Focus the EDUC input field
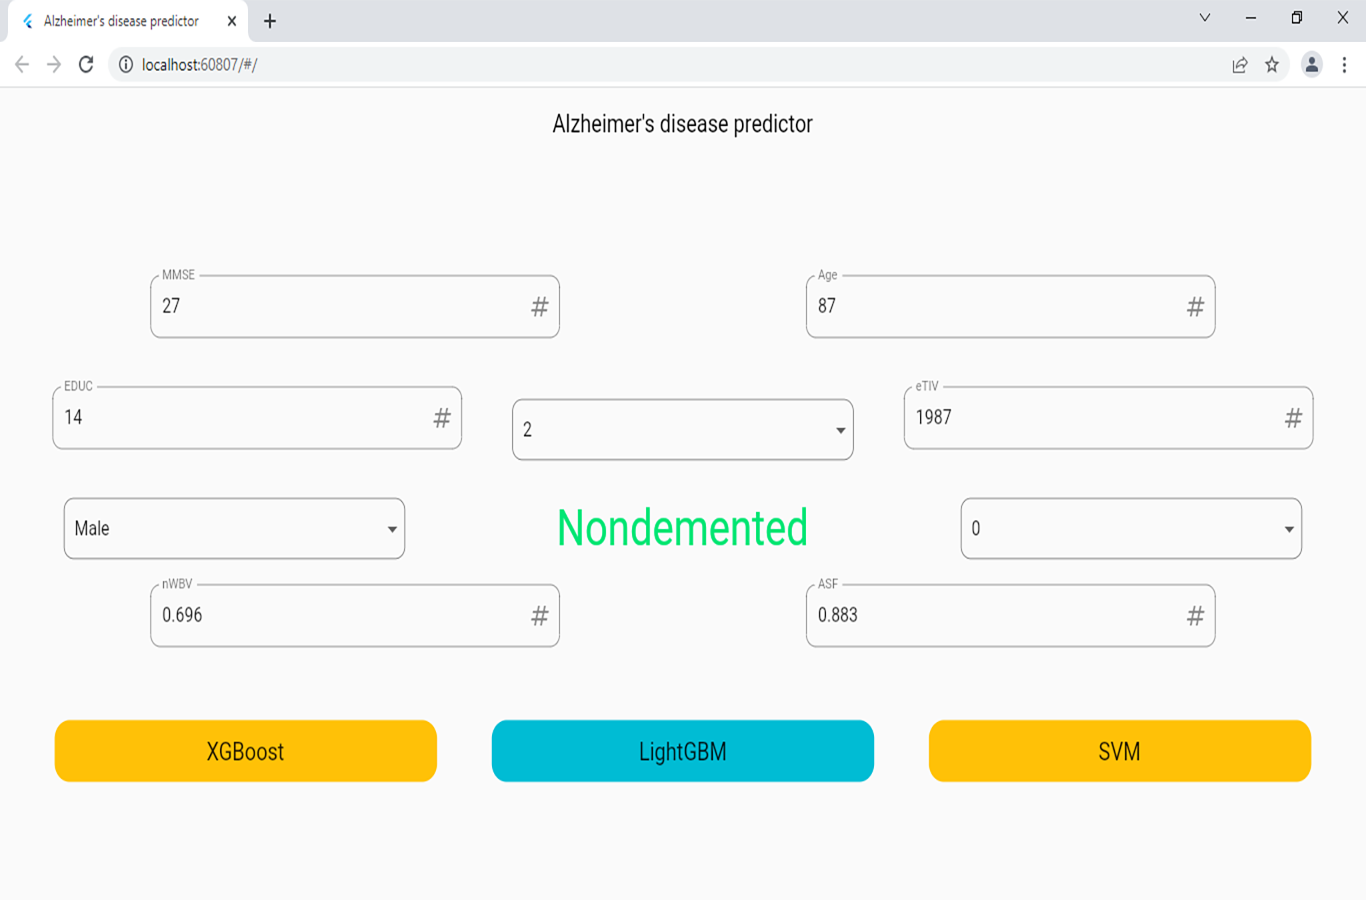This screenshot has width=1366, height=900. pos(257,417)
